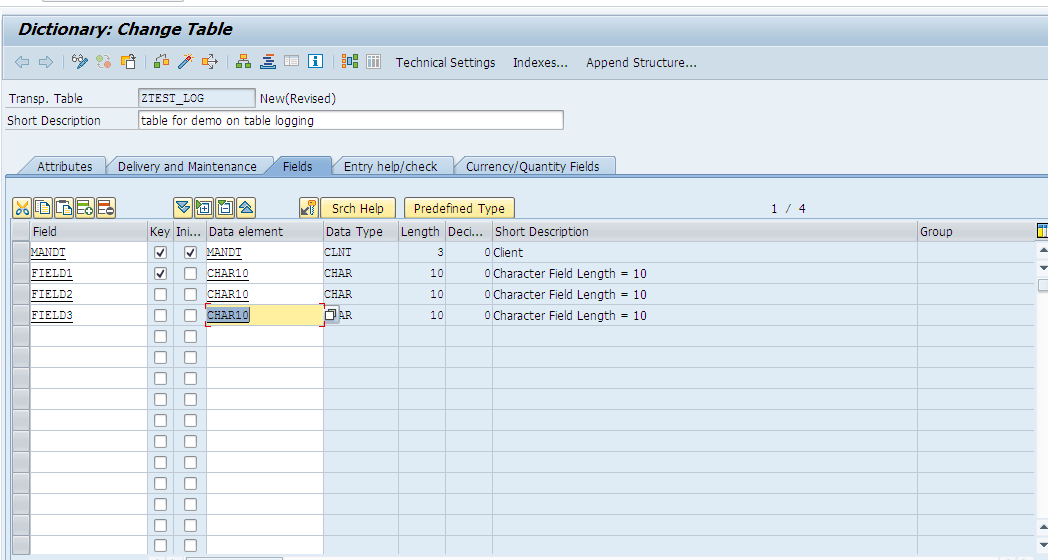Viewport: 1048px width, 560px height.
Task: Click the graphic view icon
Action: pos(350,62)
